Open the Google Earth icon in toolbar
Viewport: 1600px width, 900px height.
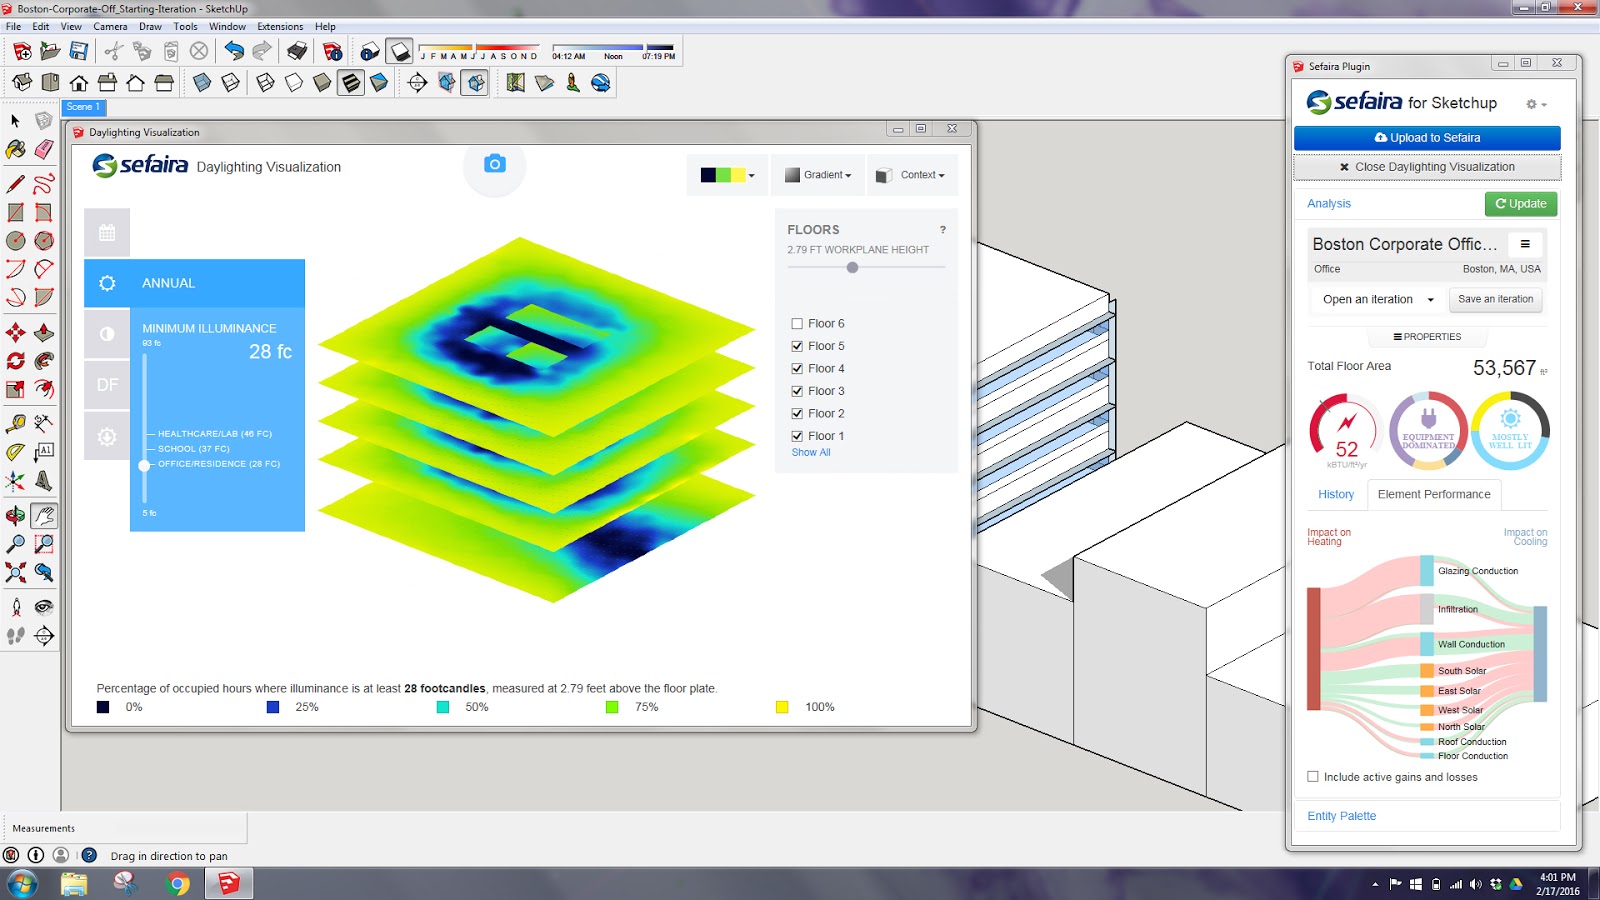click(x=601, y=84)
